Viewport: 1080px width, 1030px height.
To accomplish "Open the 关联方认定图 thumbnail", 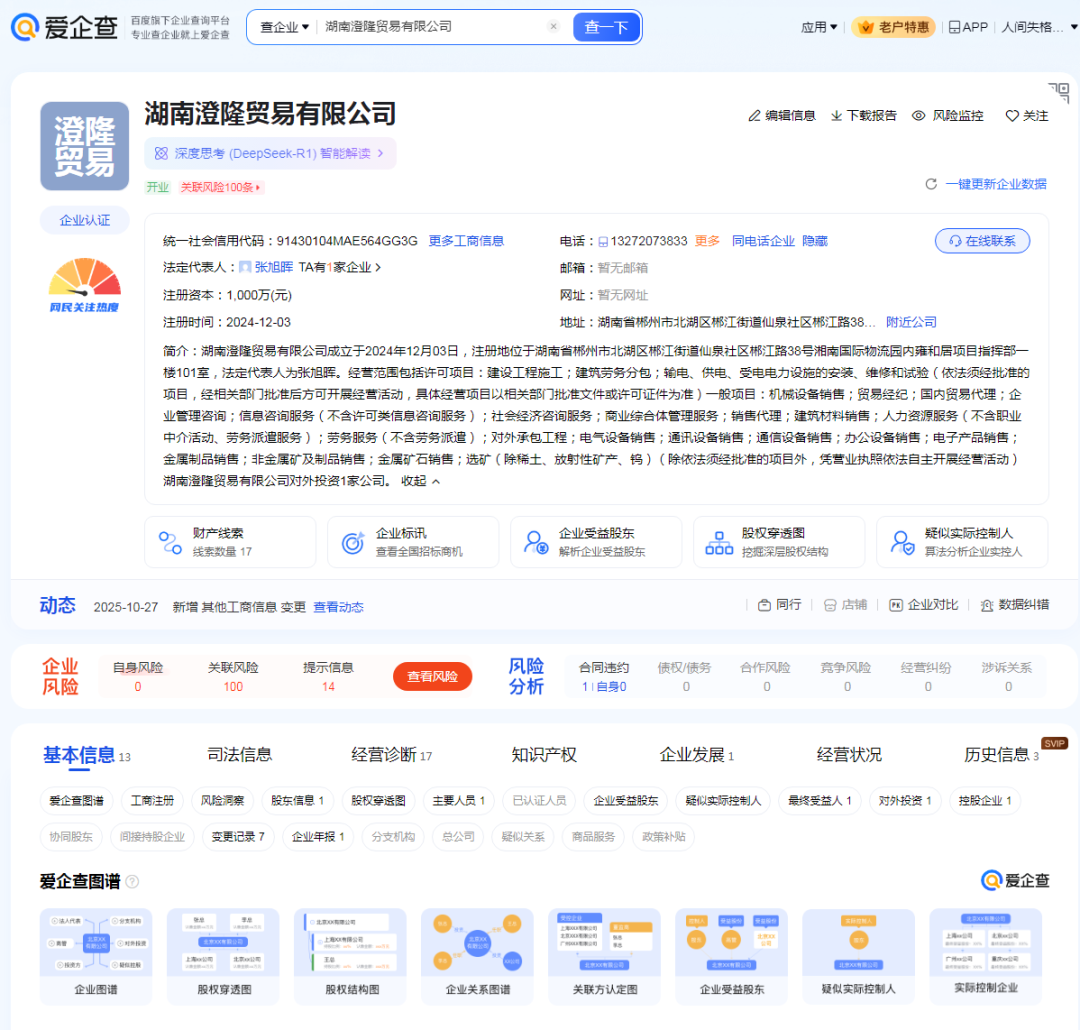I will tap(605, 956).
